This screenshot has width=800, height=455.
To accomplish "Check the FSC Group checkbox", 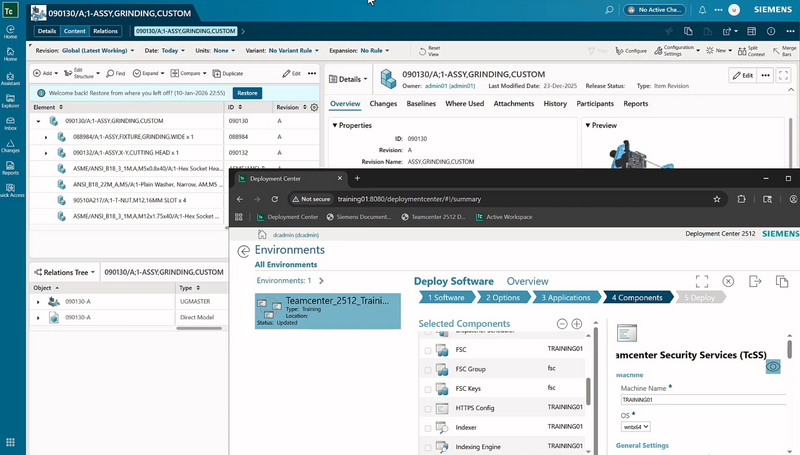I will [x=428, y=370].
